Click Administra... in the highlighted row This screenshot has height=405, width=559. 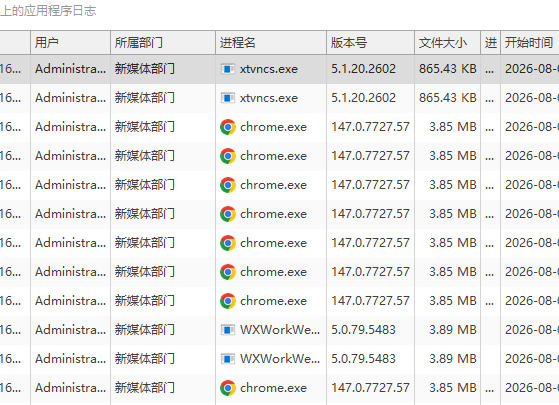point(71,69)
